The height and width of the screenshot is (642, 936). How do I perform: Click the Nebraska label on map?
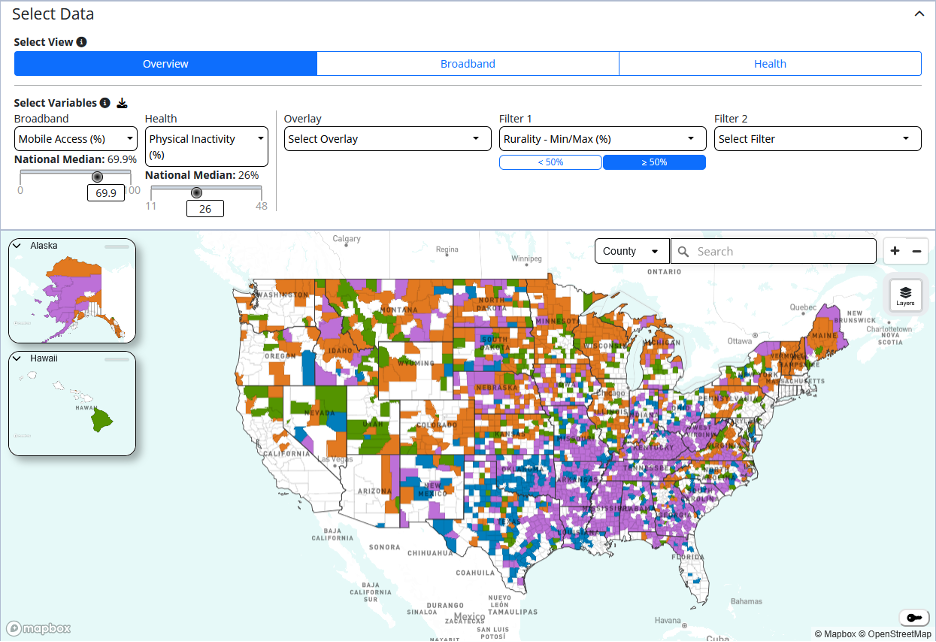(x=496, y=388)
